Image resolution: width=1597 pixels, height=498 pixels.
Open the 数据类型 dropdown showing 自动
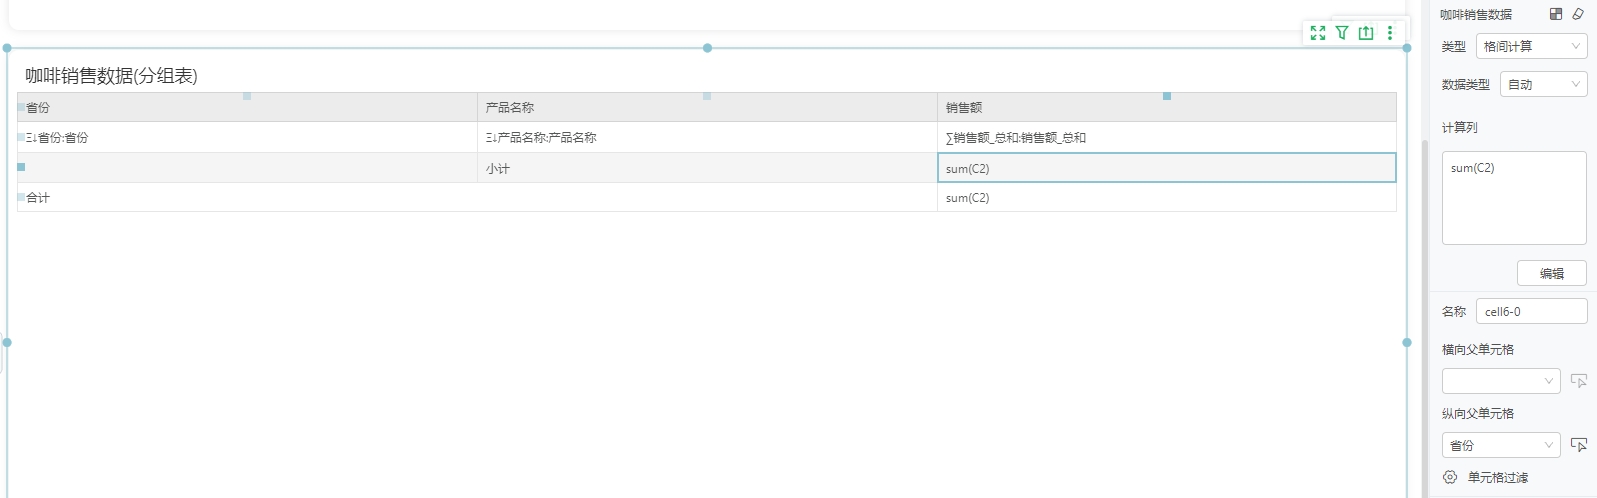click(x=1543, y=85)
